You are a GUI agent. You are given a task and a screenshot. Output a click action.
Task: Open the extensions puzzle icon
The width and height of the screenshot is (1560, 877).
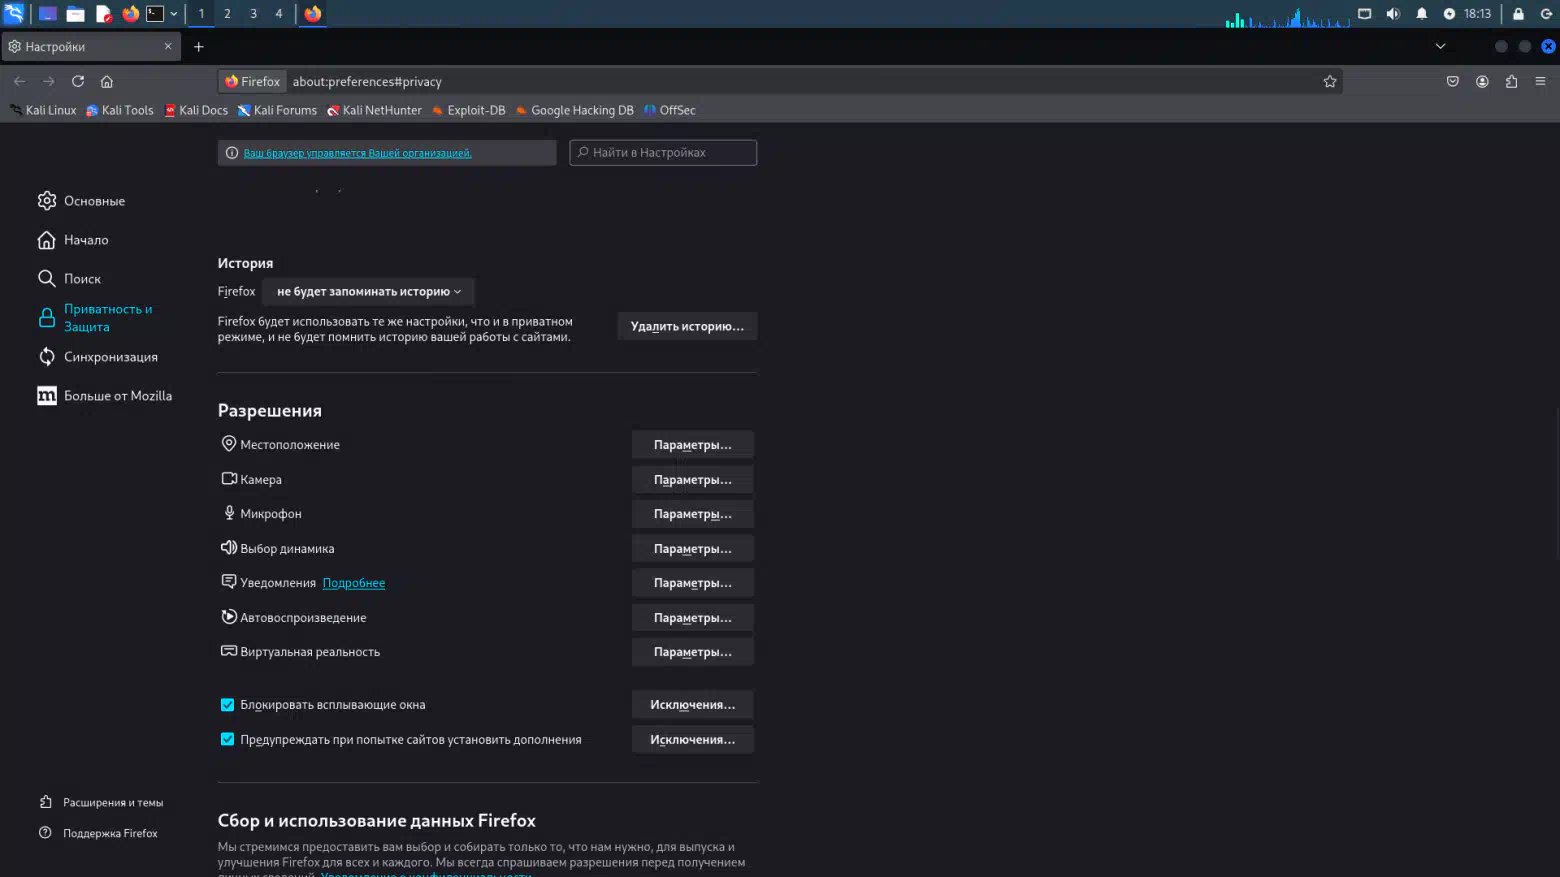tap(1511, 81)
